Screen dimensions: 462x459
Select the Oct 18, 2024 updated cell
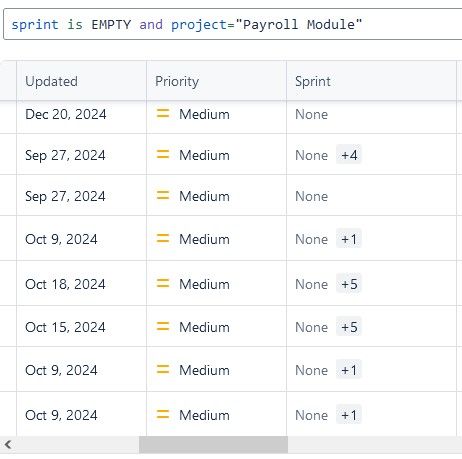tap(81, 284)
